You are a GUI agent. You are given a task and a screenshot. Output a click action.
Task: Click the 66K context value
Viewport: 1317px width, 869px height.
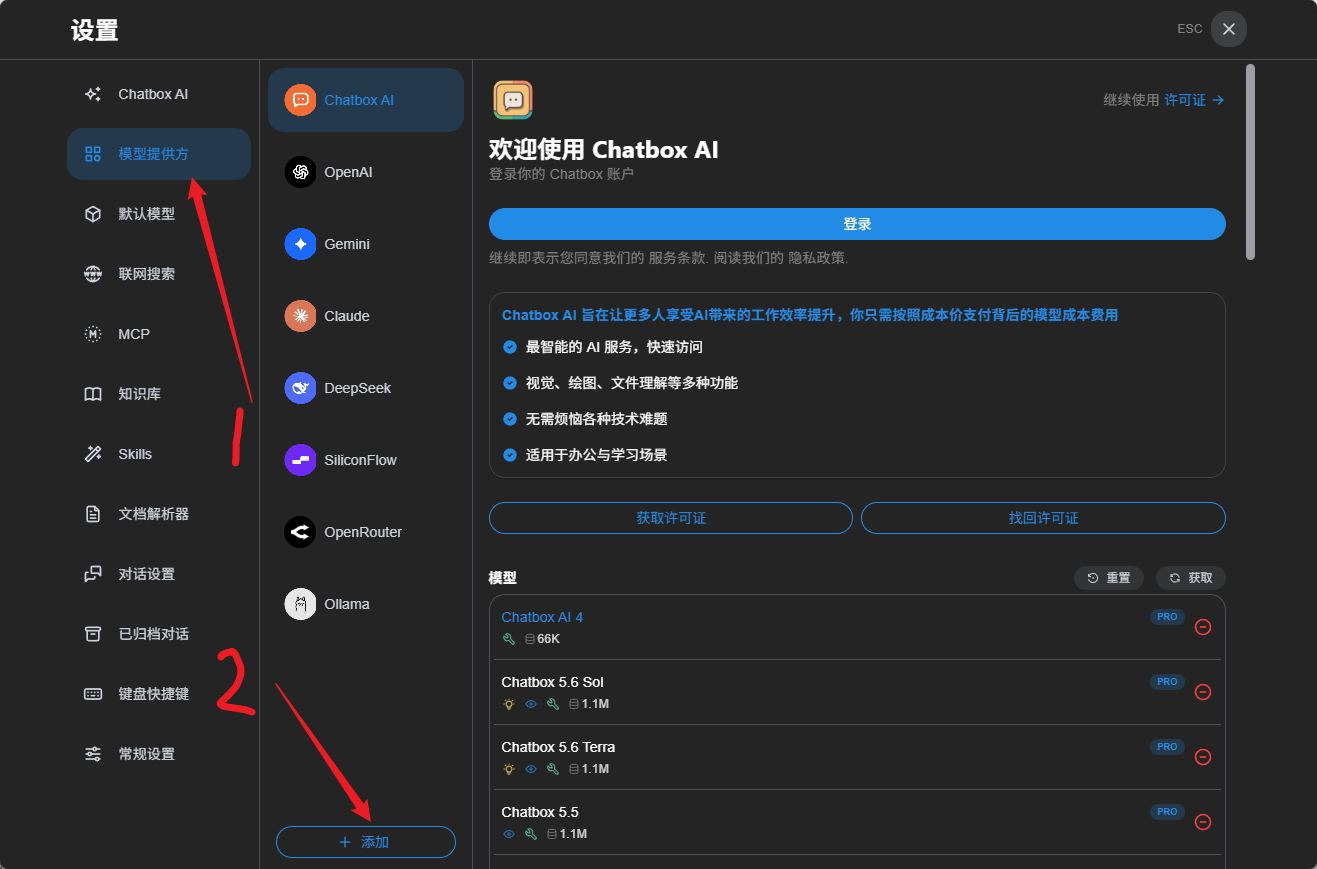click(x=548, y=639)
